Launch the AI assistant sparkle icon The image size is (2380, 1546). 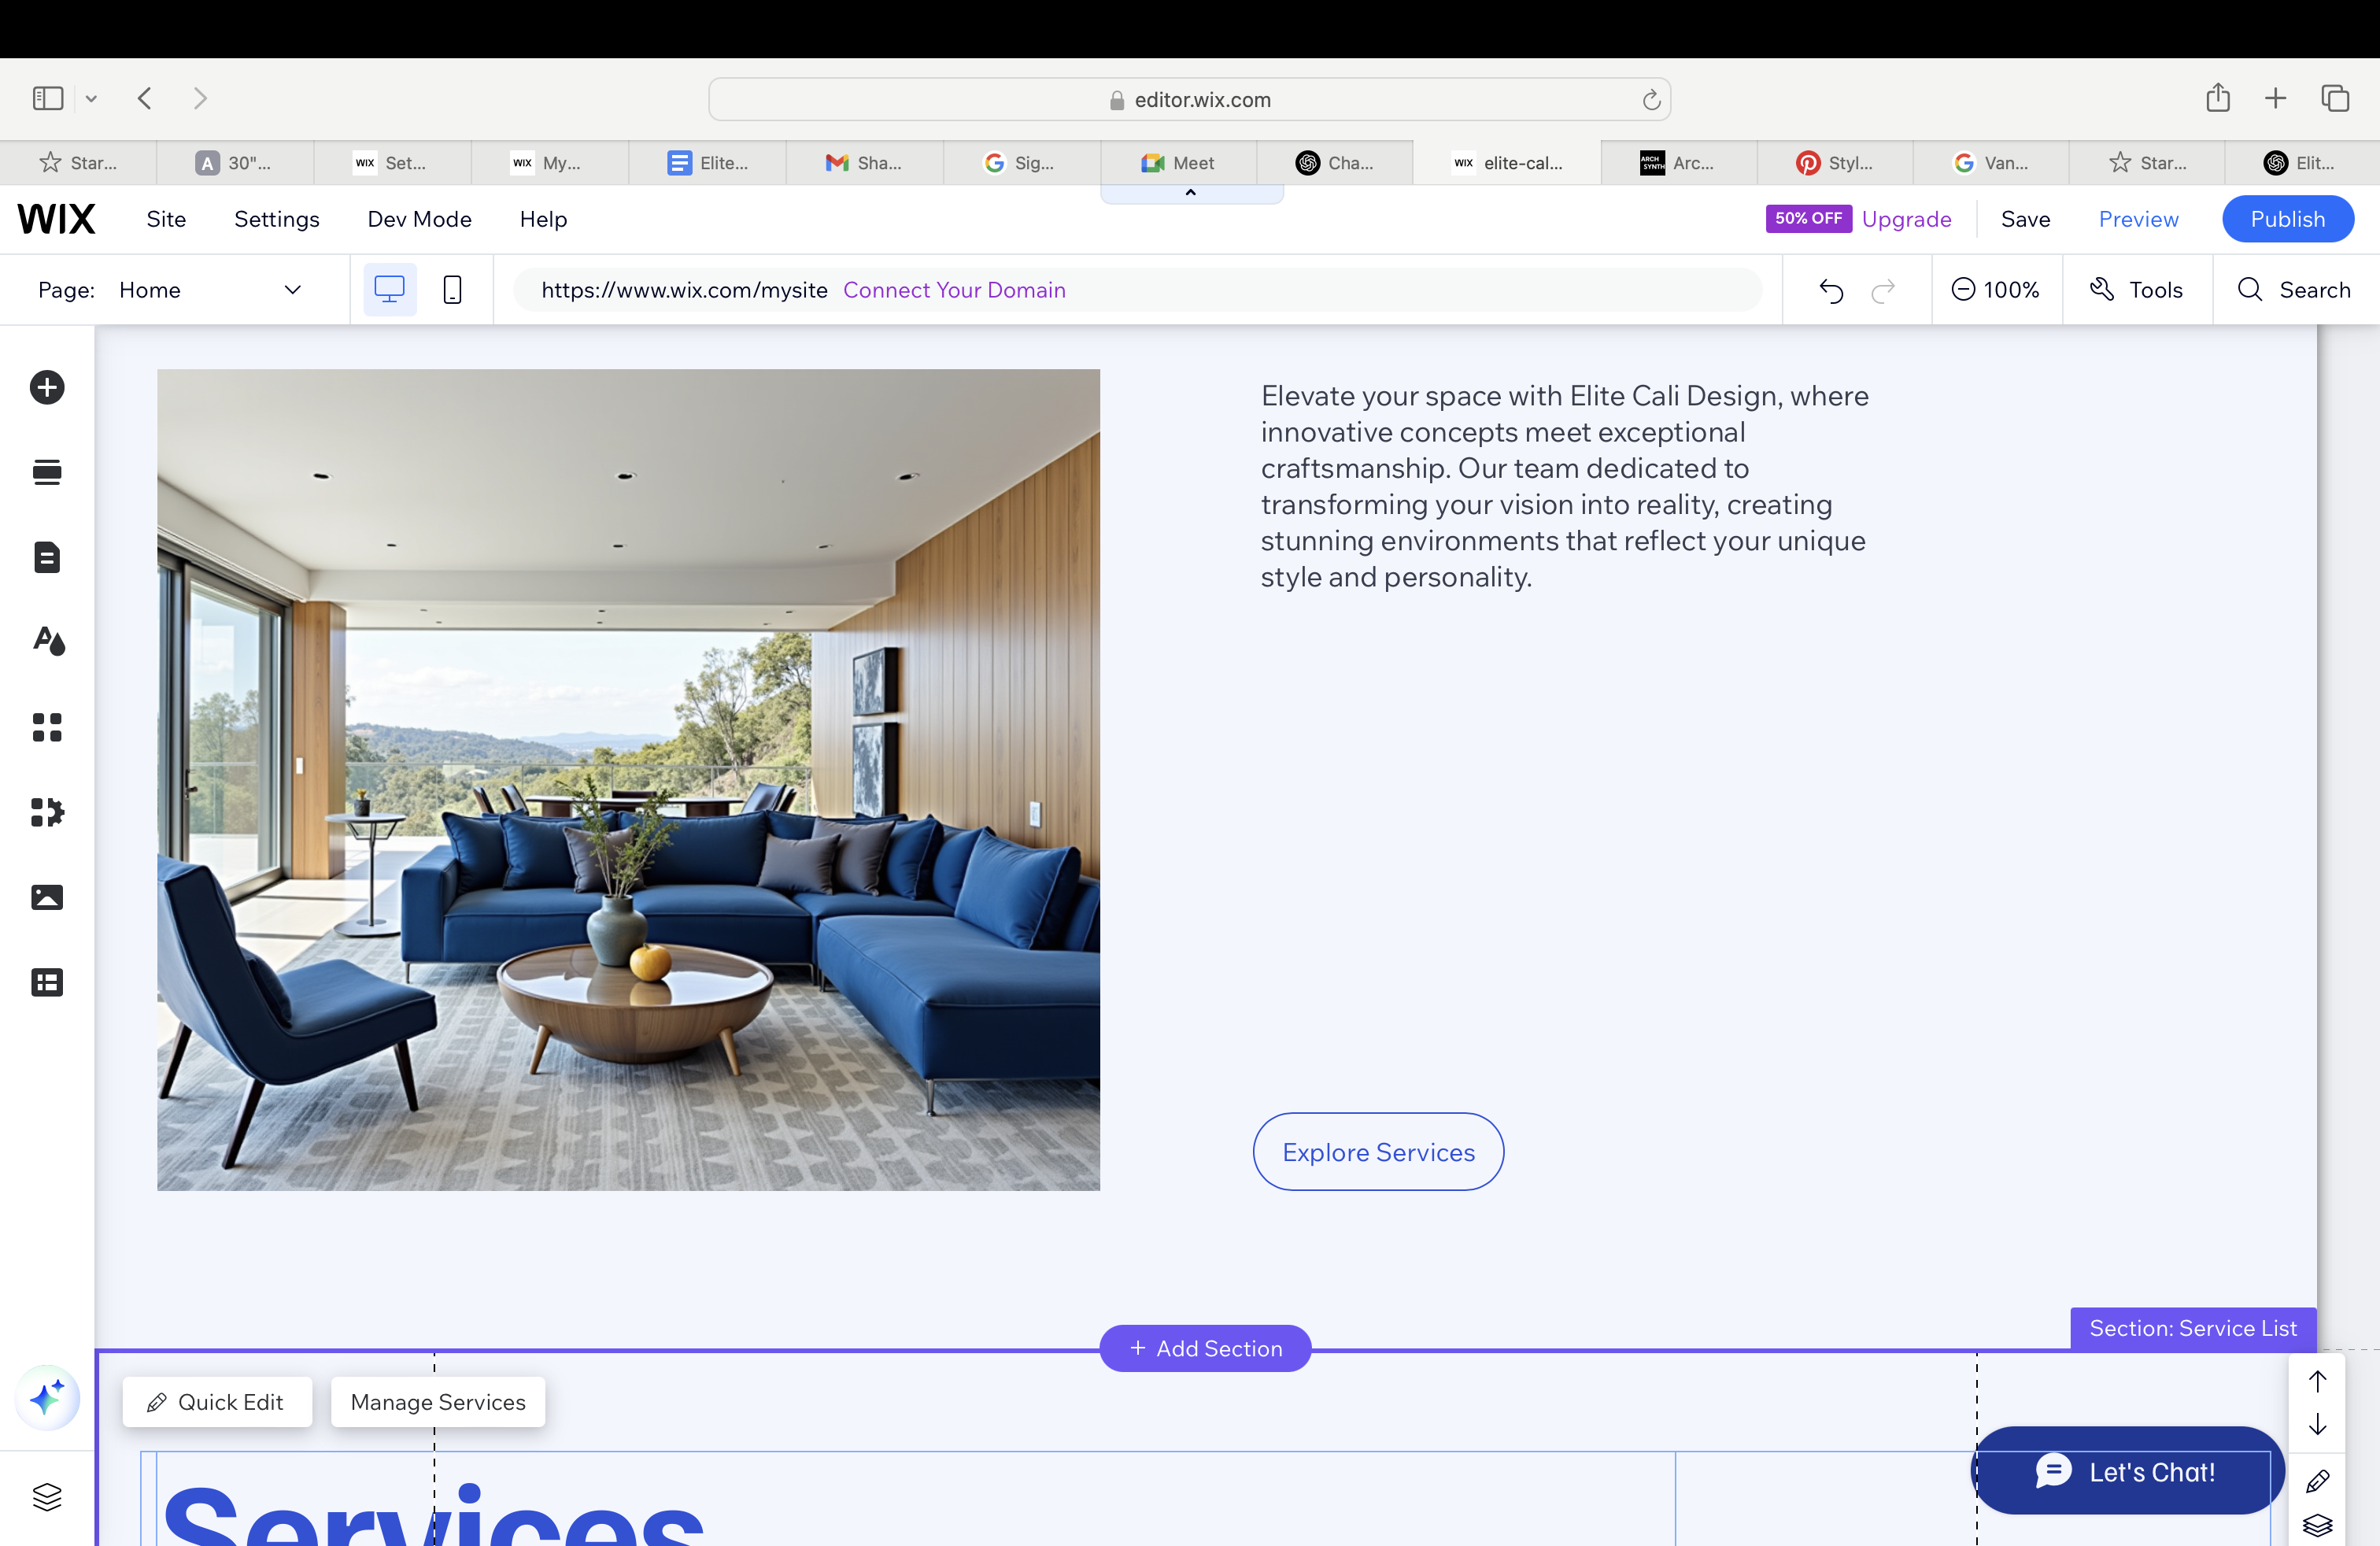[x=47, y=1397]
